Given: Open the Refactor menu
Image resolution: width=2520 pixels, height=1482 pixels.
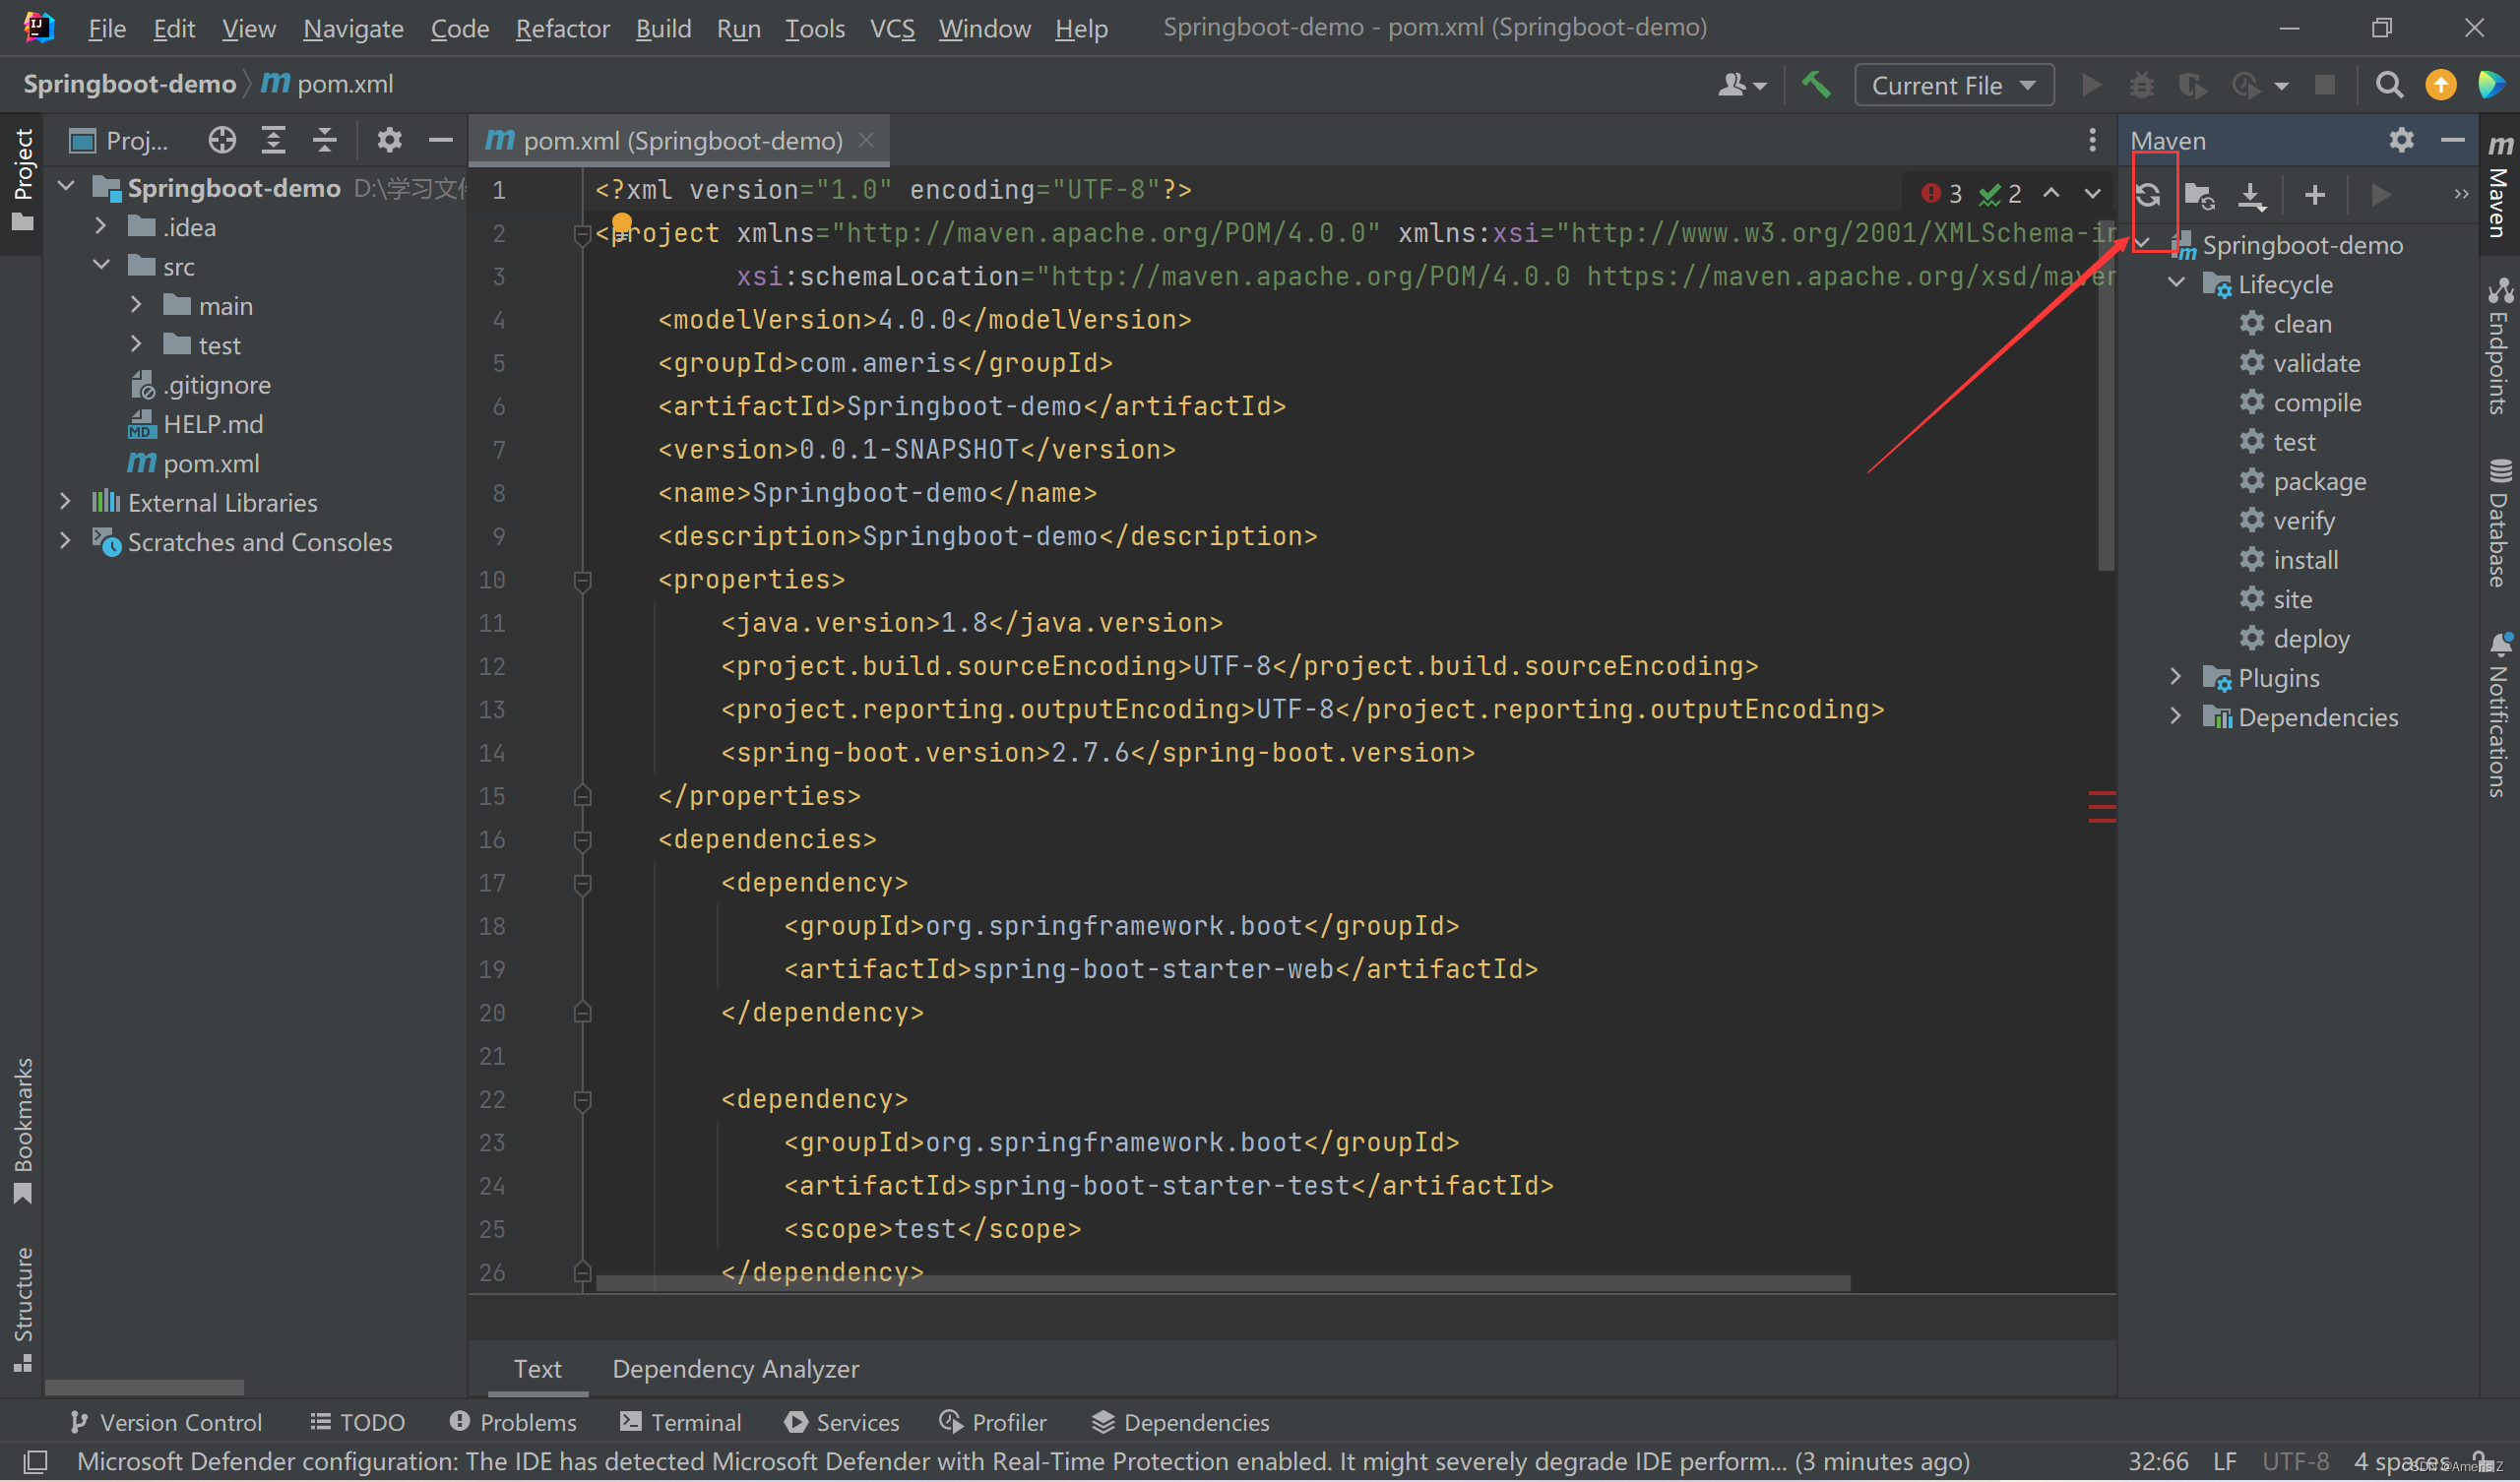Looking at the screenshot, I should pos(562,28).
